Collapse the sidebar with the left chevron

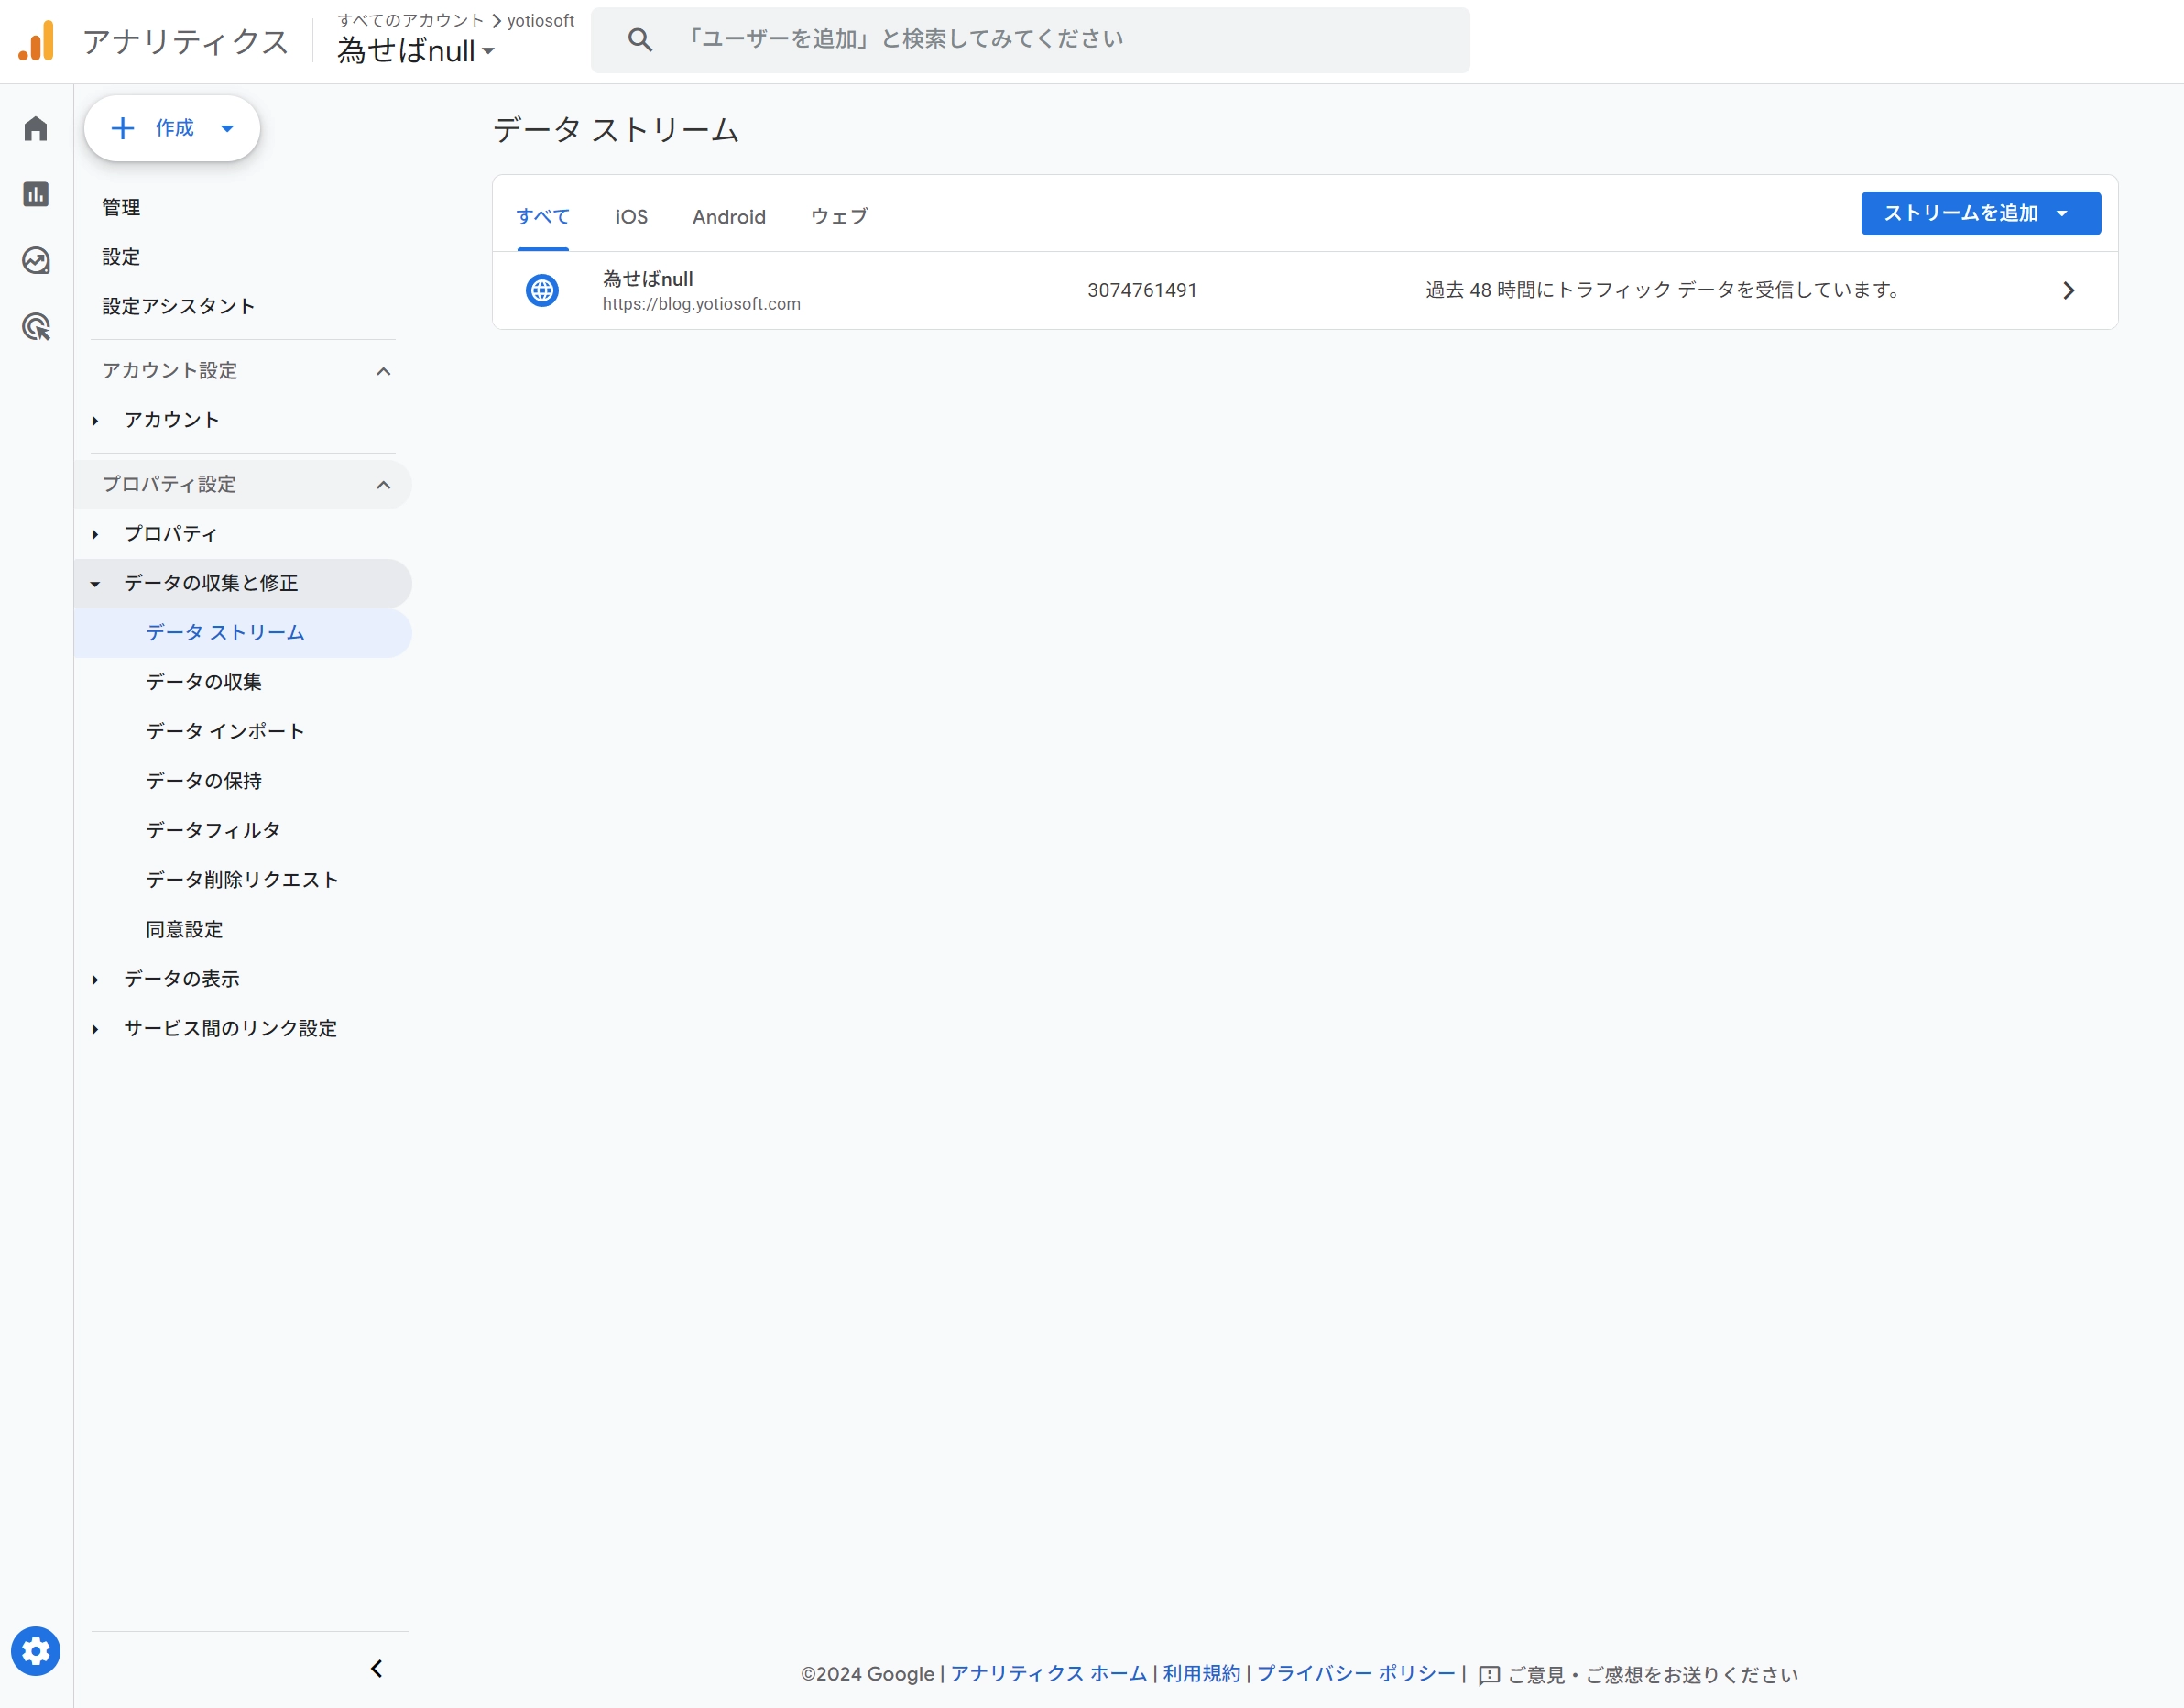[x=377, y=1668]
